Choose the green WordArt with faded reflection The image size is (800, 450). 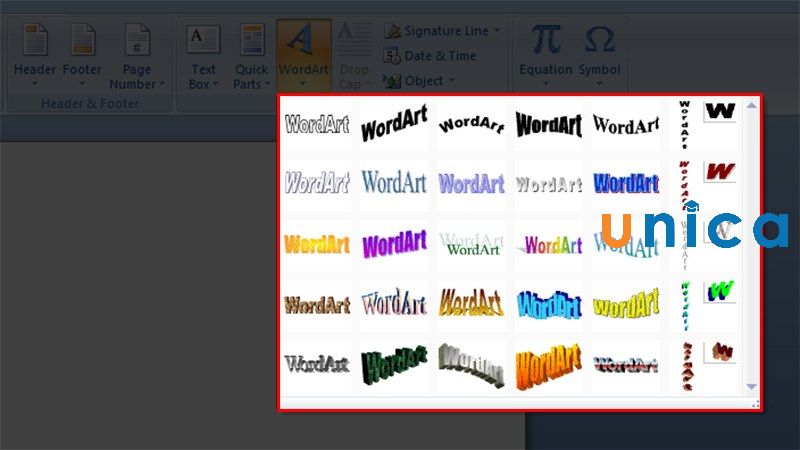click(x=471, y=244)
